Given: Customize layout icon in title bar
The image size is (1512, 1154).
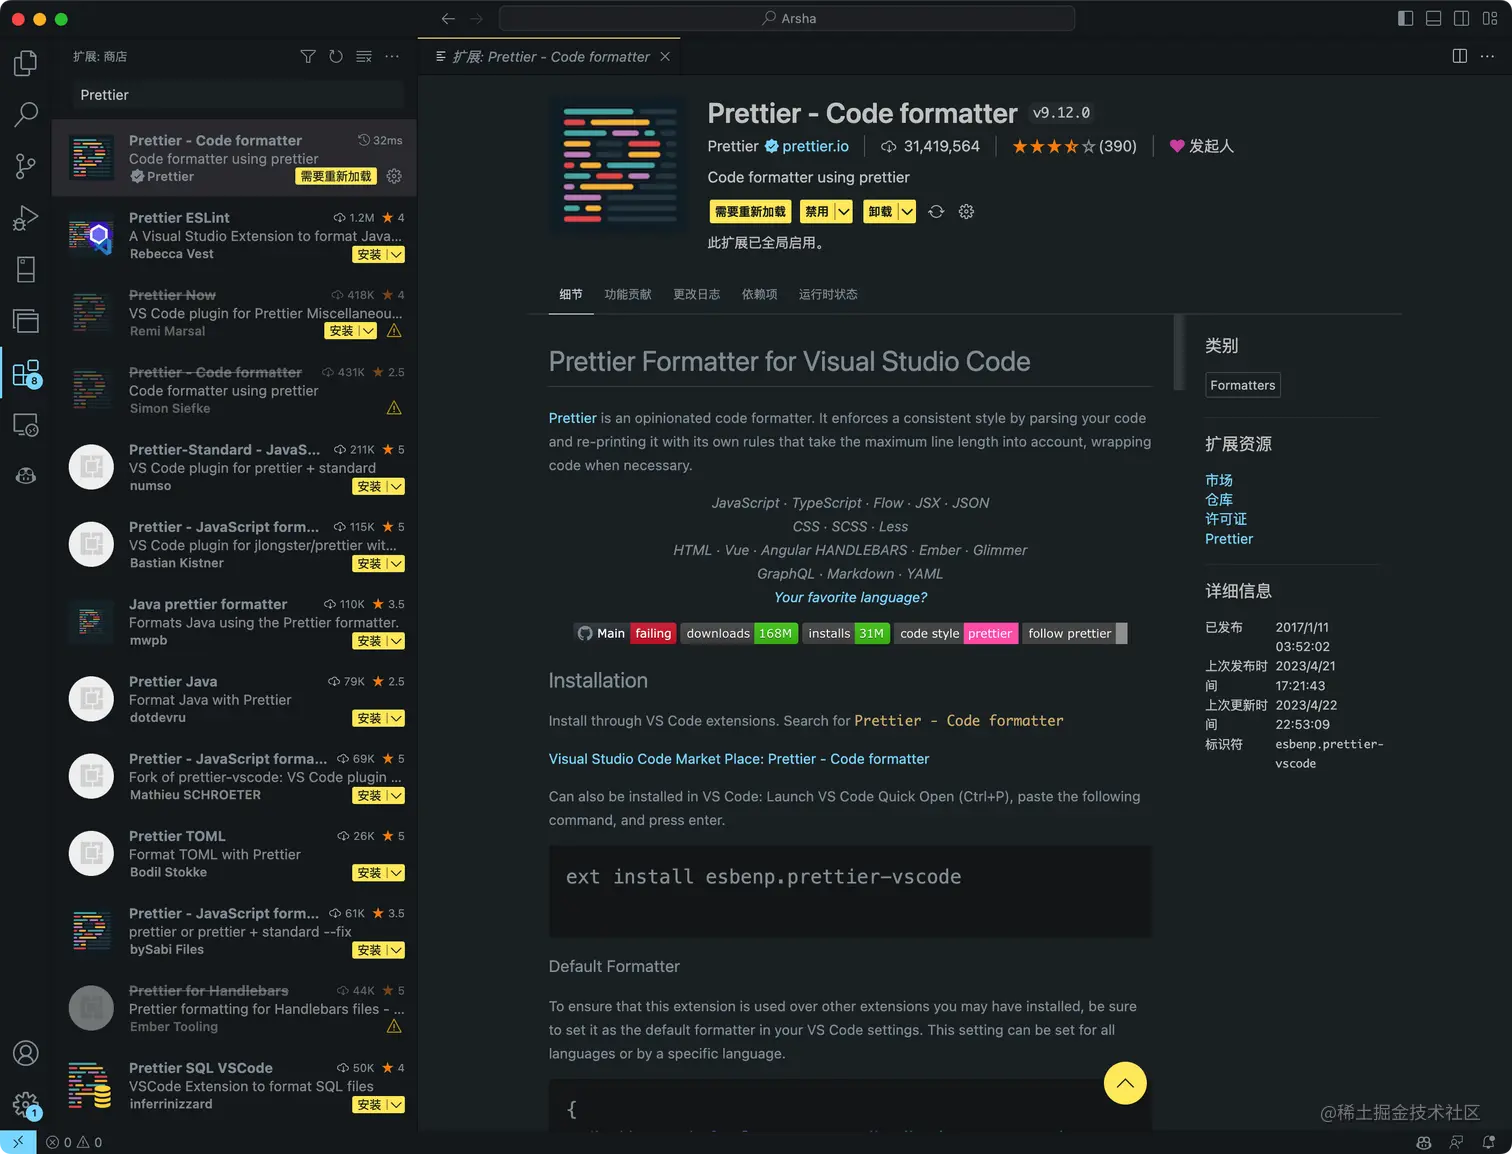Looking at the screenshot, I should pos(1490,18).
